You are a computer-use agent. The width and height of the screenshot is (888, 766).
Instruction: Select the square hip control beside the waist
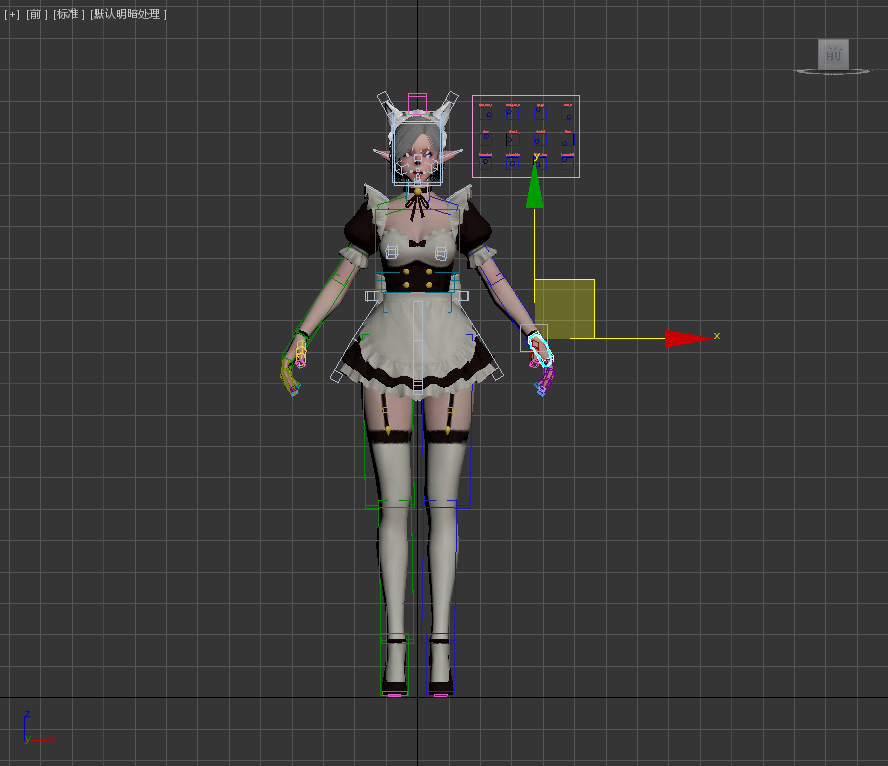[x=372, y=296]
